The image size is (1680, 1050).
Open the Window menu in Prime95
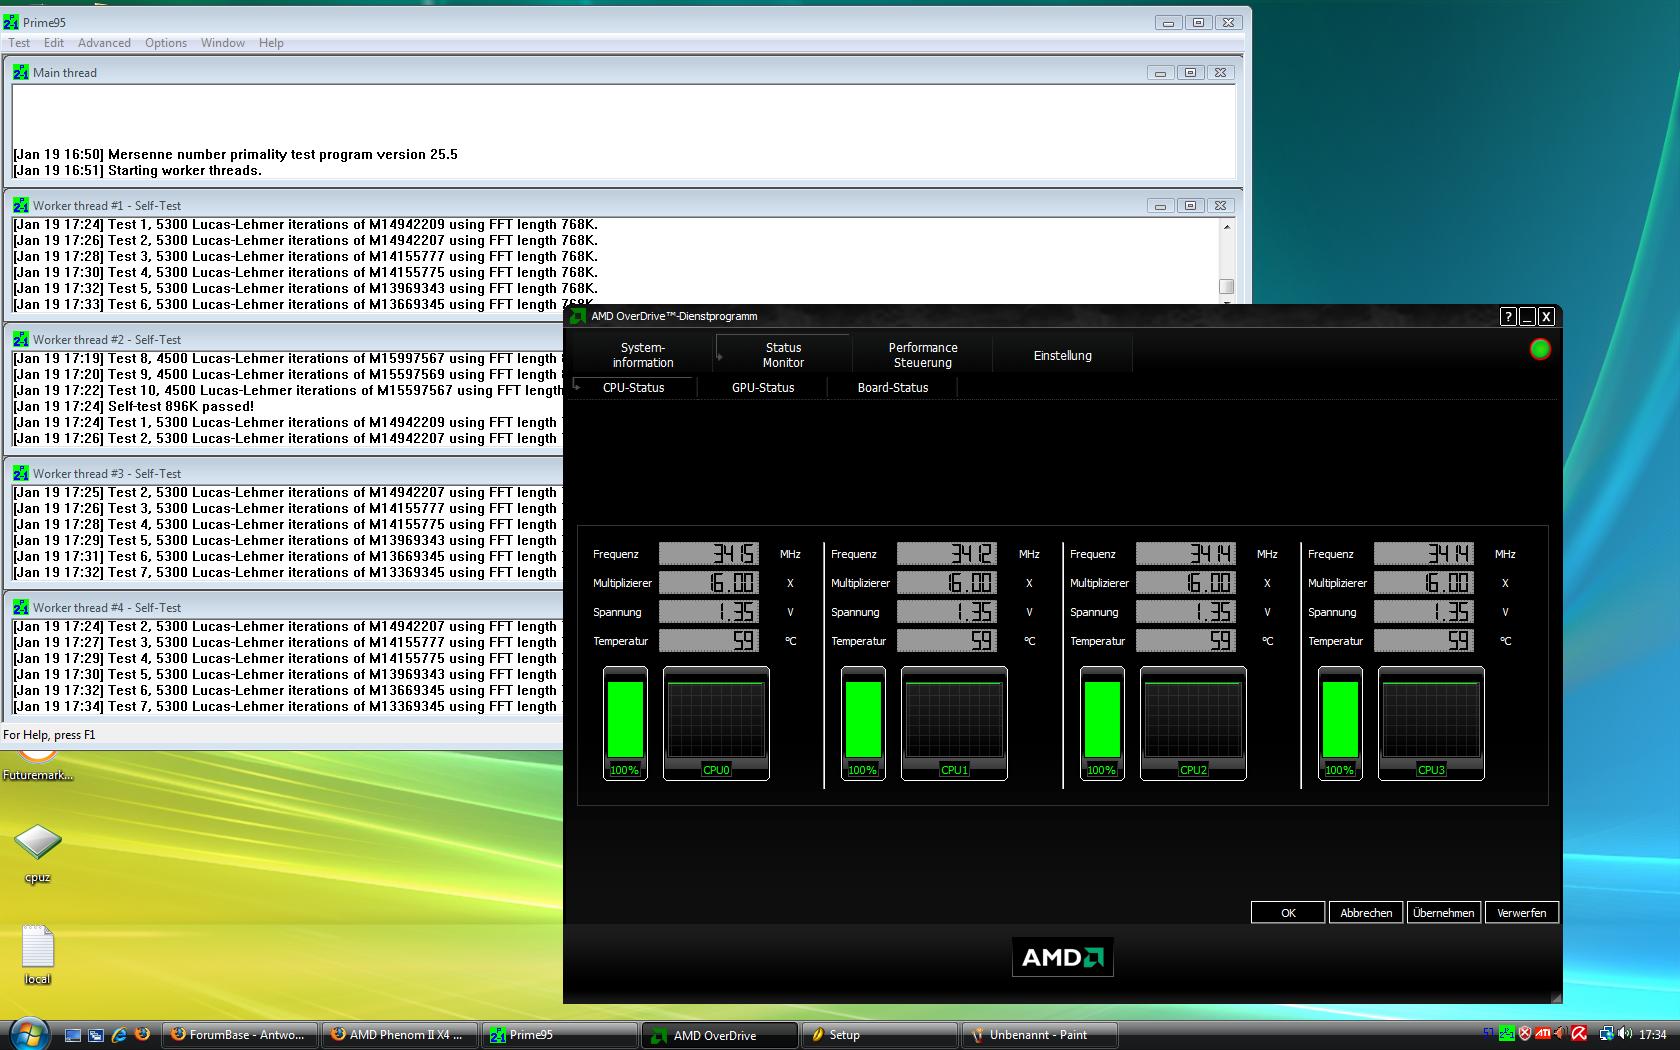click(x=222, y=43)
